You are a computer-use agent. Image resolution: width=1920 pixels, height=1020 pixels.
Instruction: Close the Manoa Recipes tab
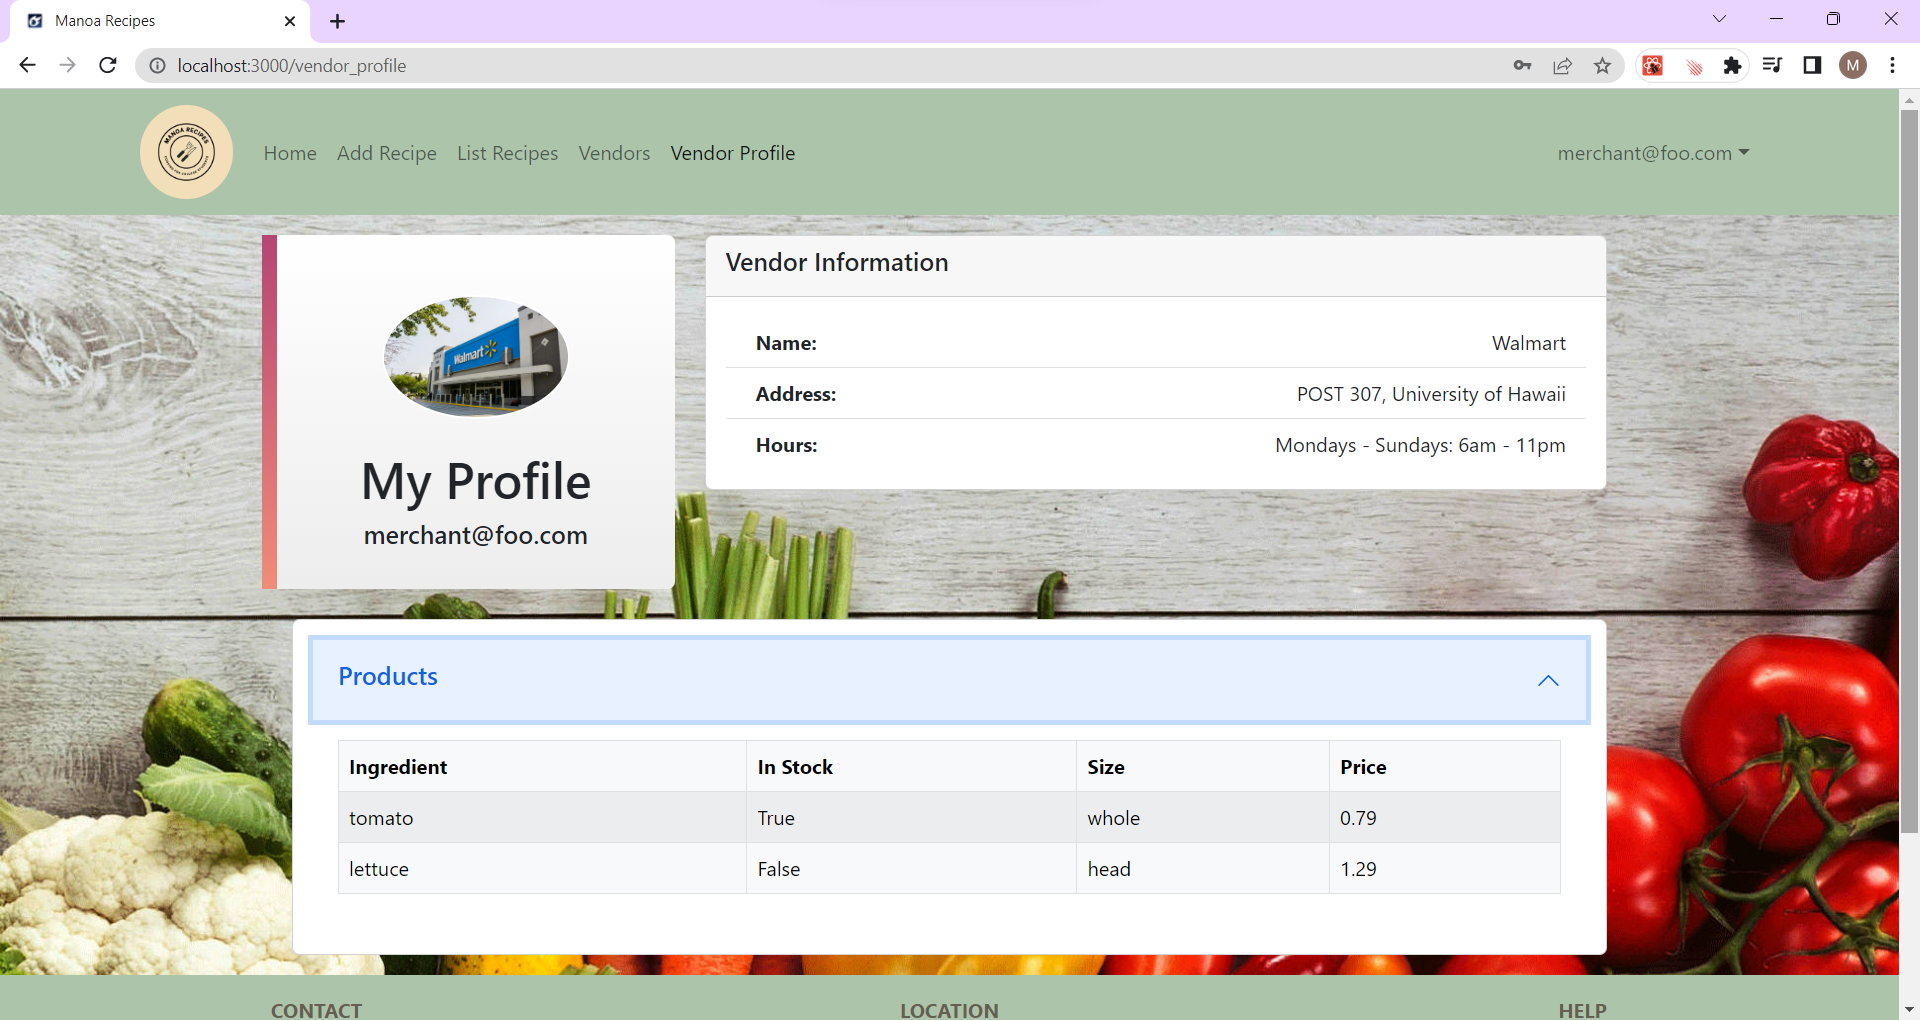[290, 21]
